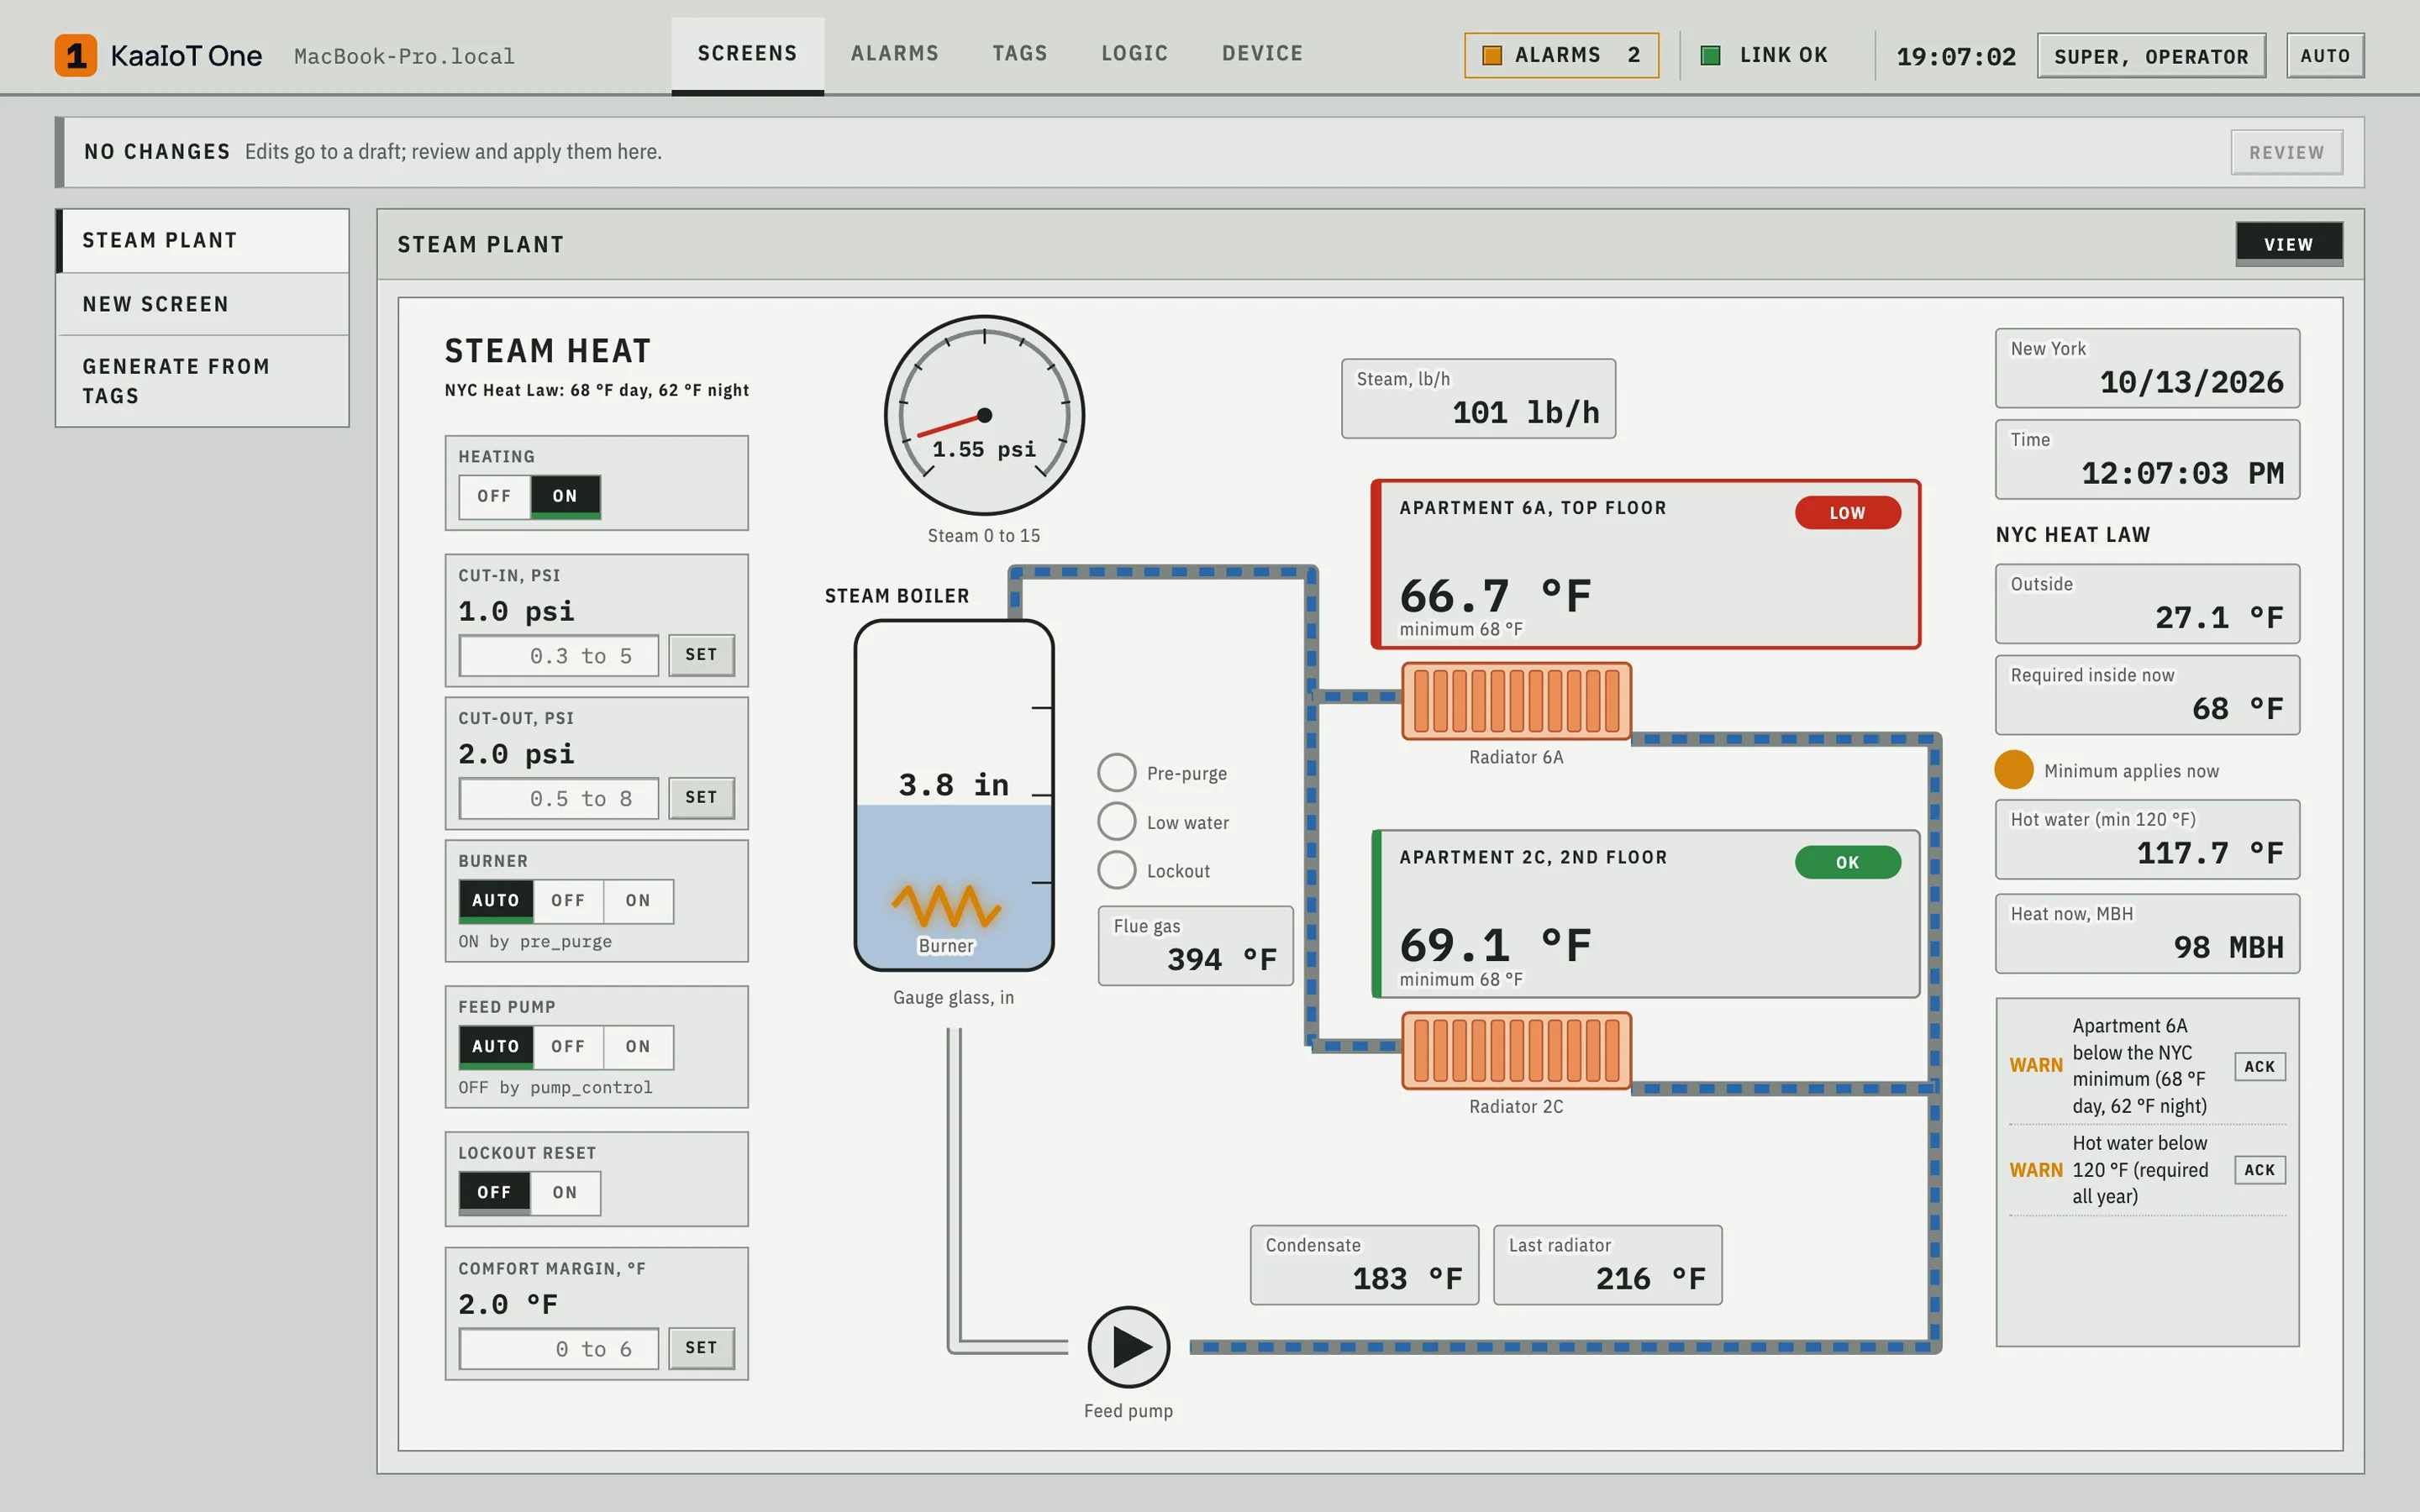The image size is (2420, 1512).
Task: Click the Radiator 6A graphic
Action: point(1516,701)
